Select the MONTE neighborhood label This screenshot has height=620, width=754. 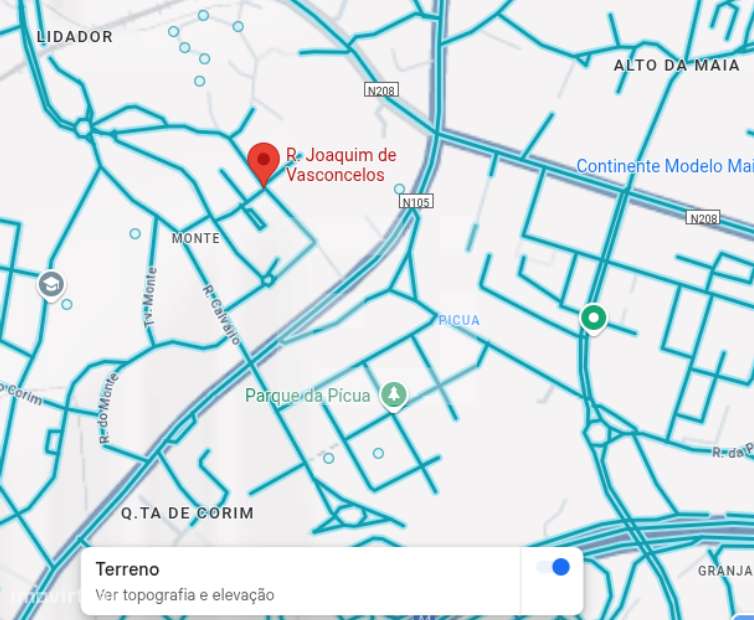pos(196,239)
